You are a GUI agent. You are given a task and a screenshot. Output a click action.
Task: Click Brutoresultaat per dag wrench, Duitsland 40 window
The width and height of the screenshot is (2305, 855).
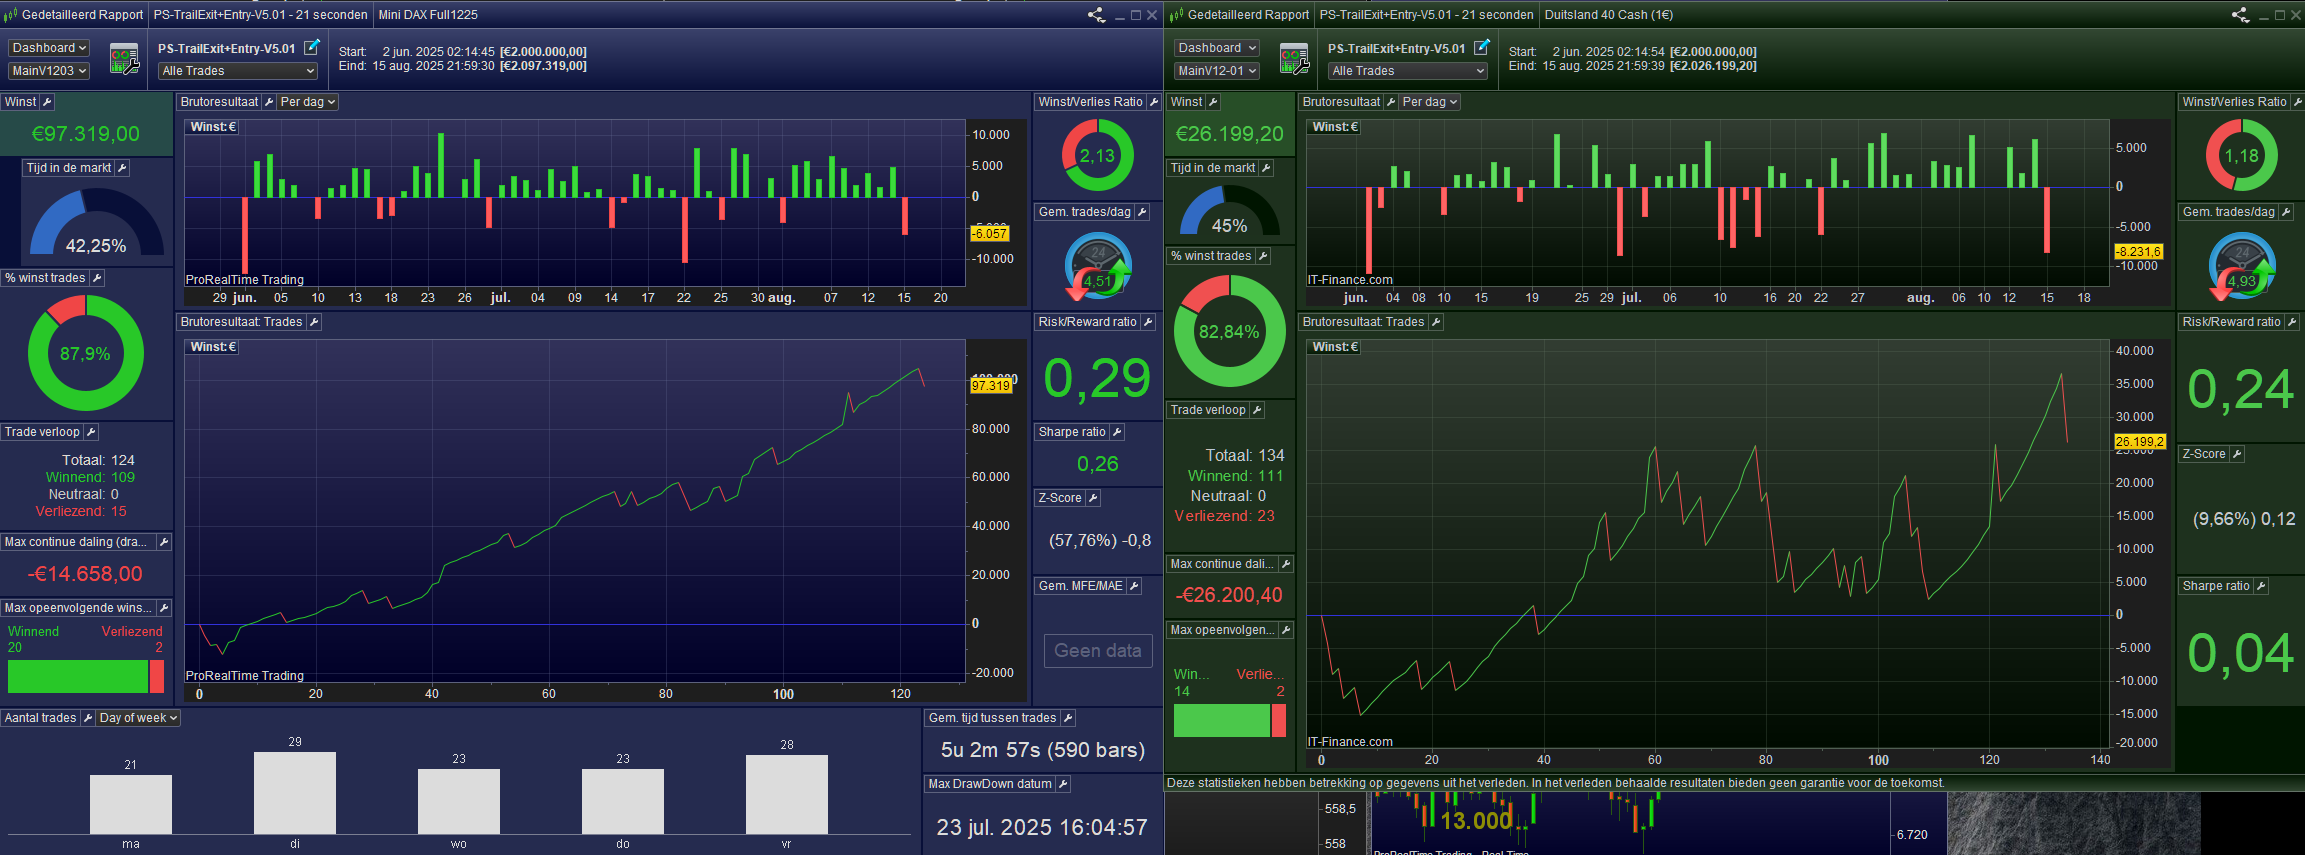[x=1391, y=102]
